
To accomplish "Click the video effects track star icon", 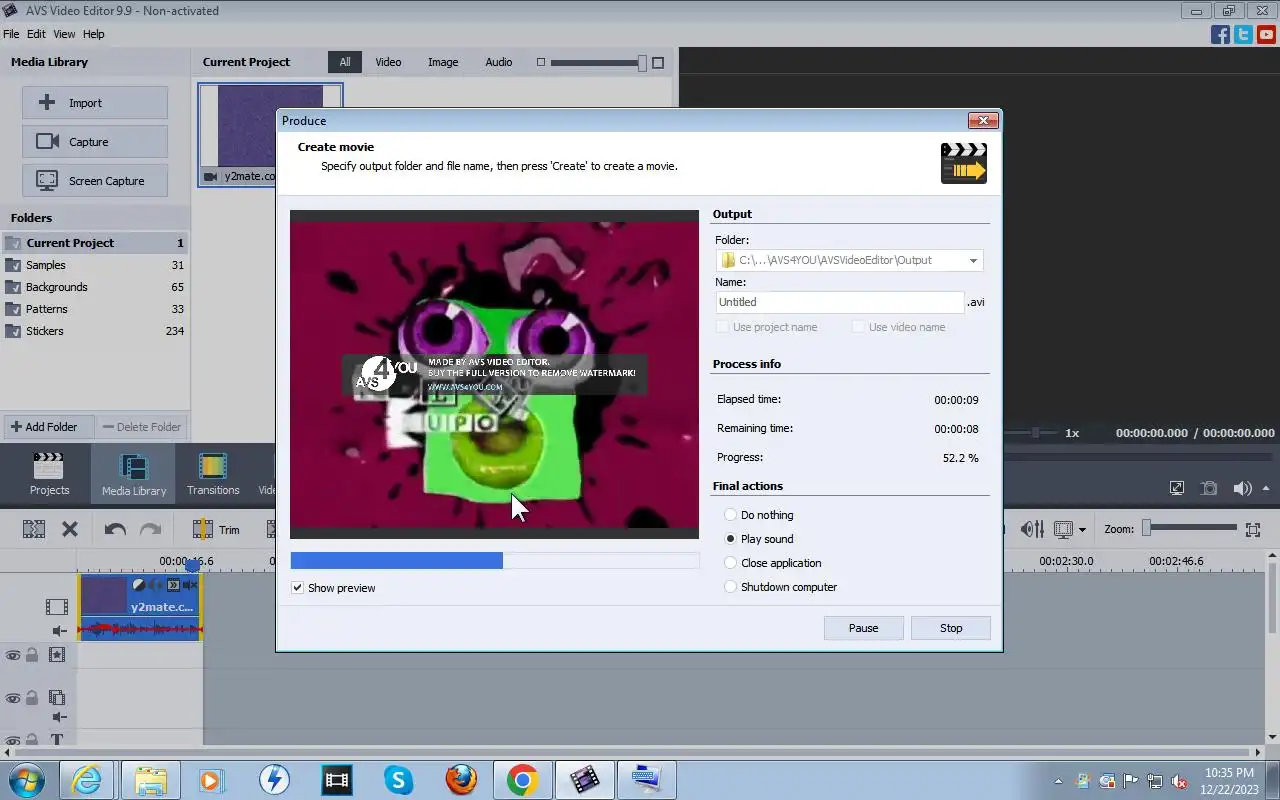I will click(57, 655).
